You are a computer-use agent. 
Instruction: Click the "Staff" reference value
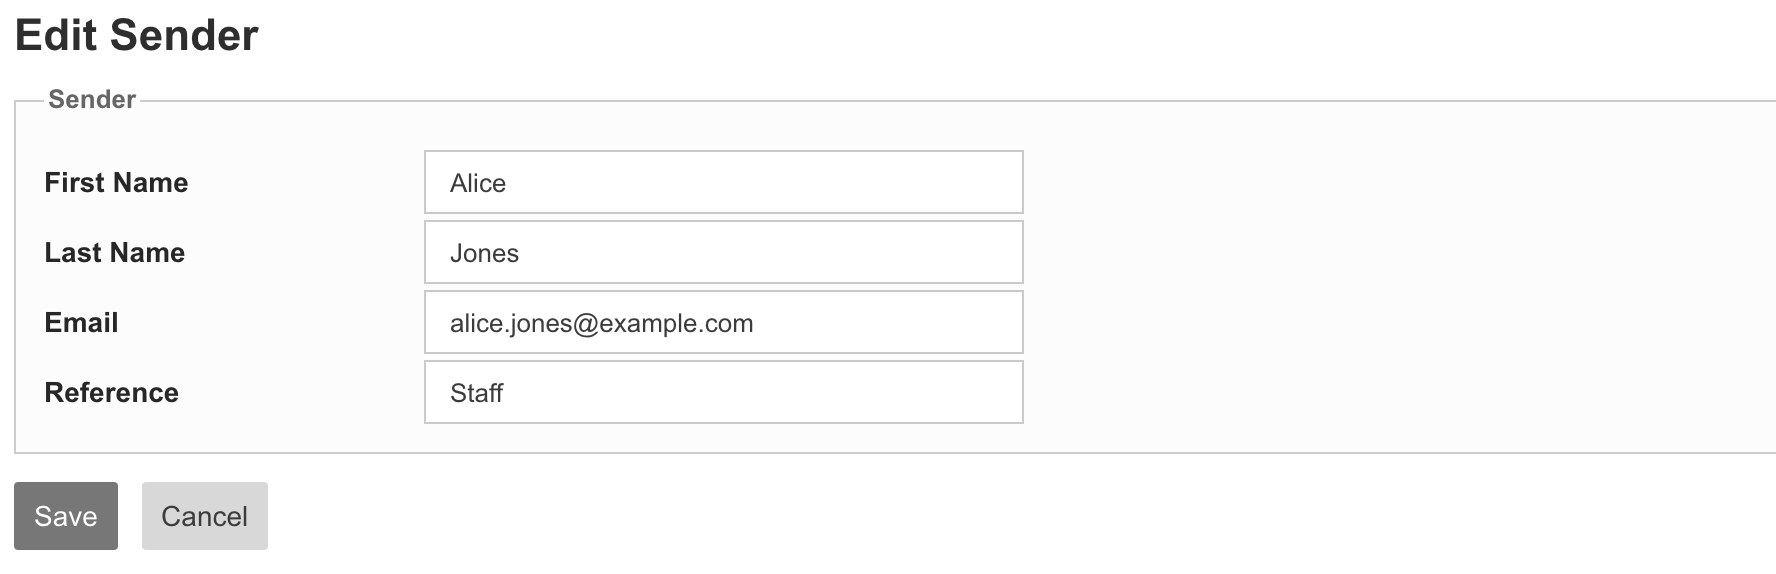point(476,393)
